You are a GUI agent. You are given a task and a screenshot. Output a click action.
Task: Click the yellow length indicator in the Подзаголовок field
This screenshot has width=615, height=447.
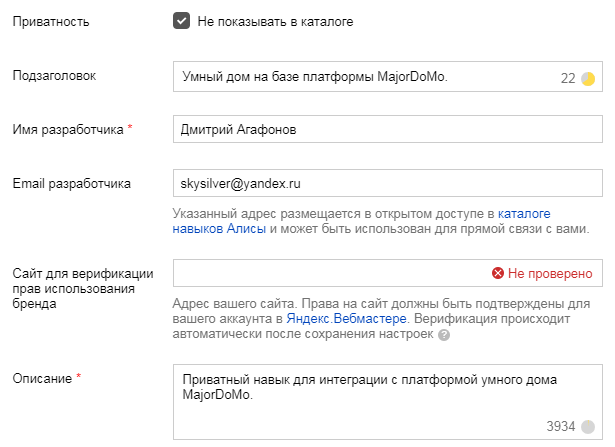click(x=588, y=78)
